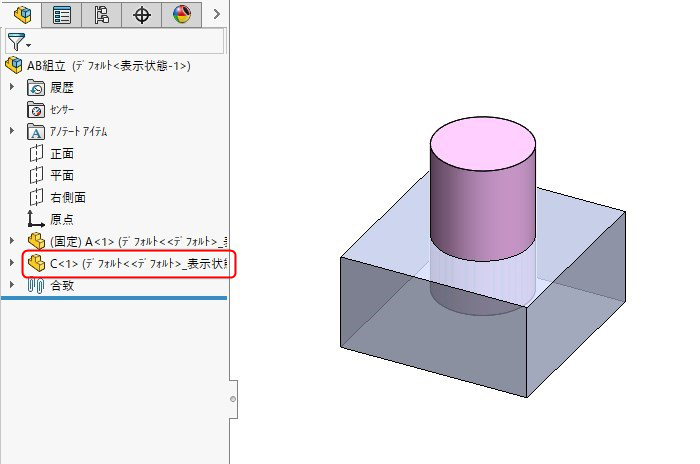
Task: Open the DisplayManager color sphere tab
Action: [181, 14]
